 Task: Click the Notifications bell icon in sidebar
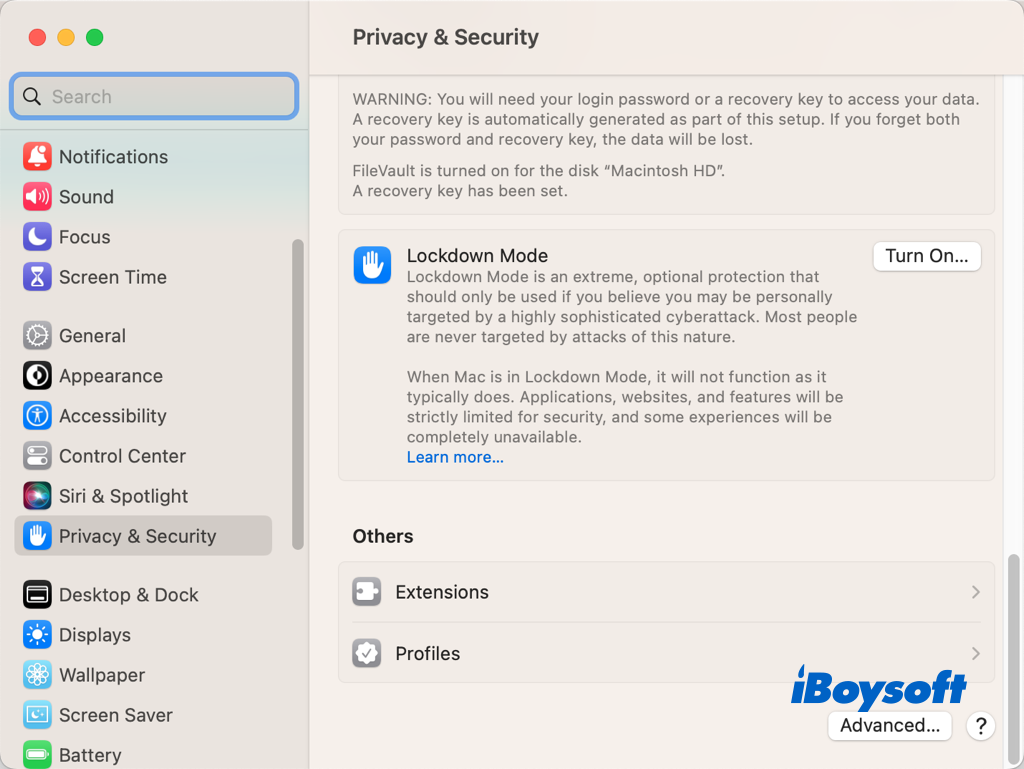click(x=37, y=156)
